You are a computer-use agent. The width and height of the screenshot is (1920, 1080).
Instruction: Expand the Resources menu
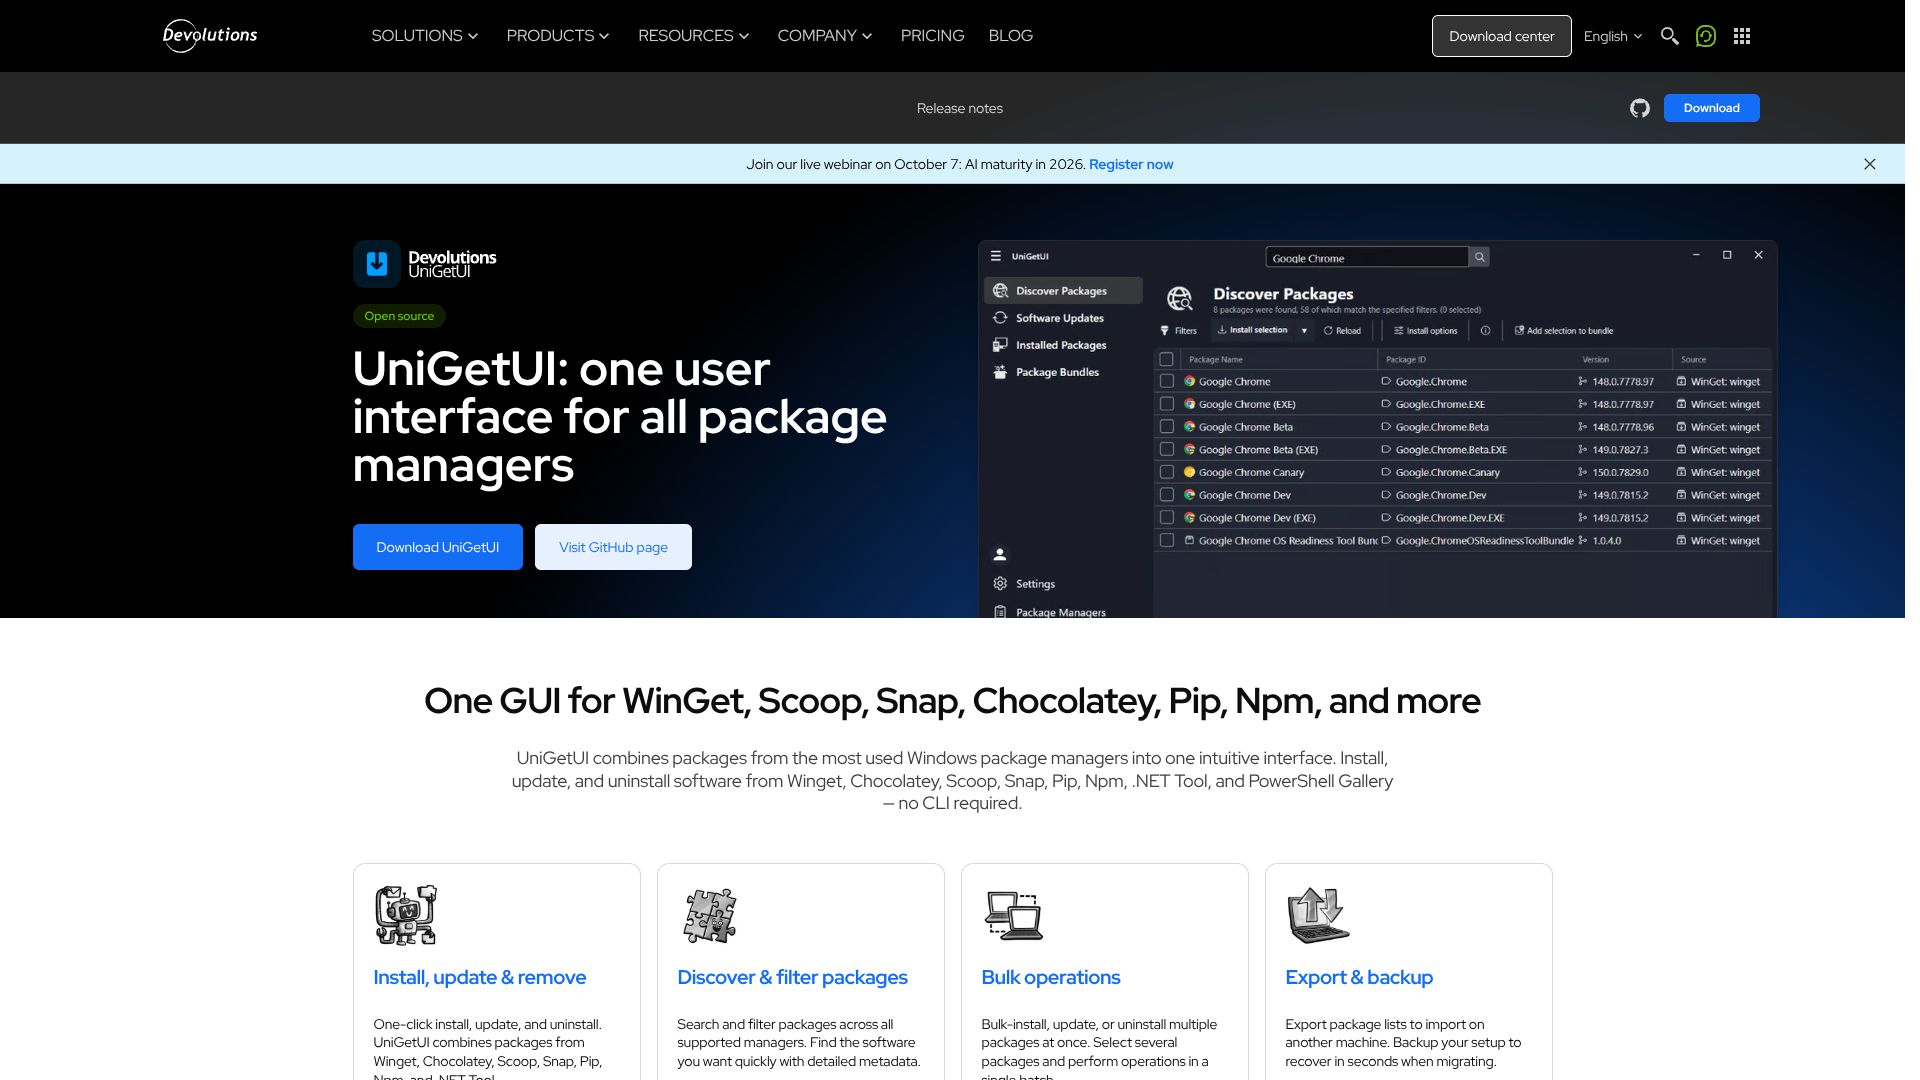point(694,36)
